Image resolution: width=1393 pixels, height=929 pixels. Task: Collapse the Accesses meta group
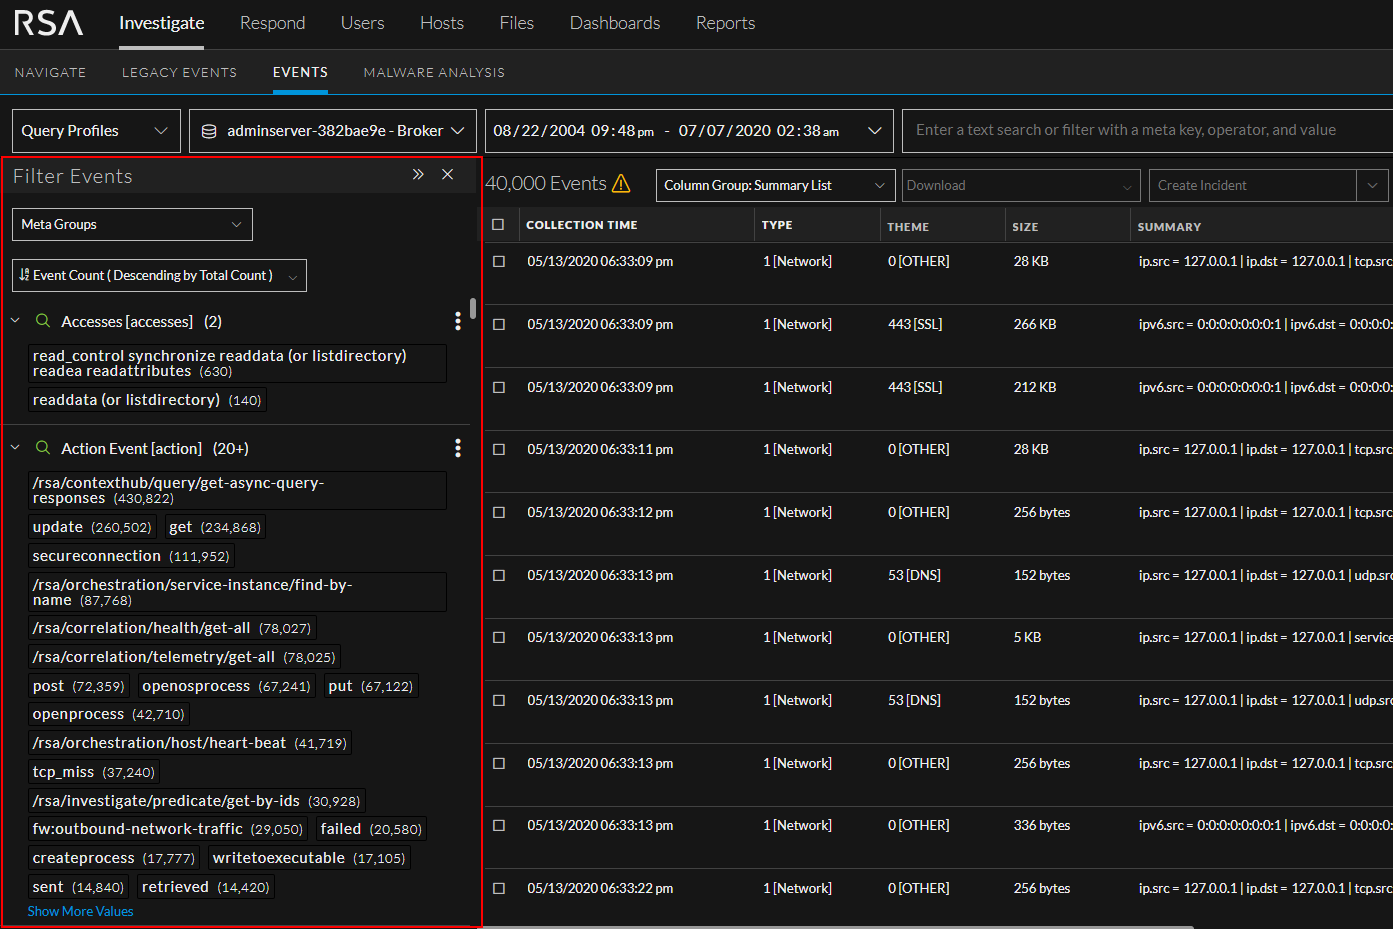(14, 321)
